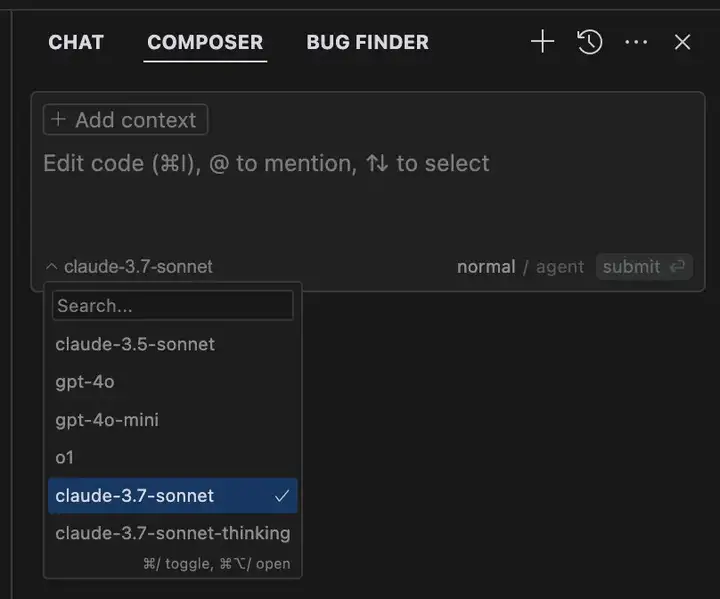Open the history clock icon
Viewport: 720px width, 599px height.
pos(589,42)
